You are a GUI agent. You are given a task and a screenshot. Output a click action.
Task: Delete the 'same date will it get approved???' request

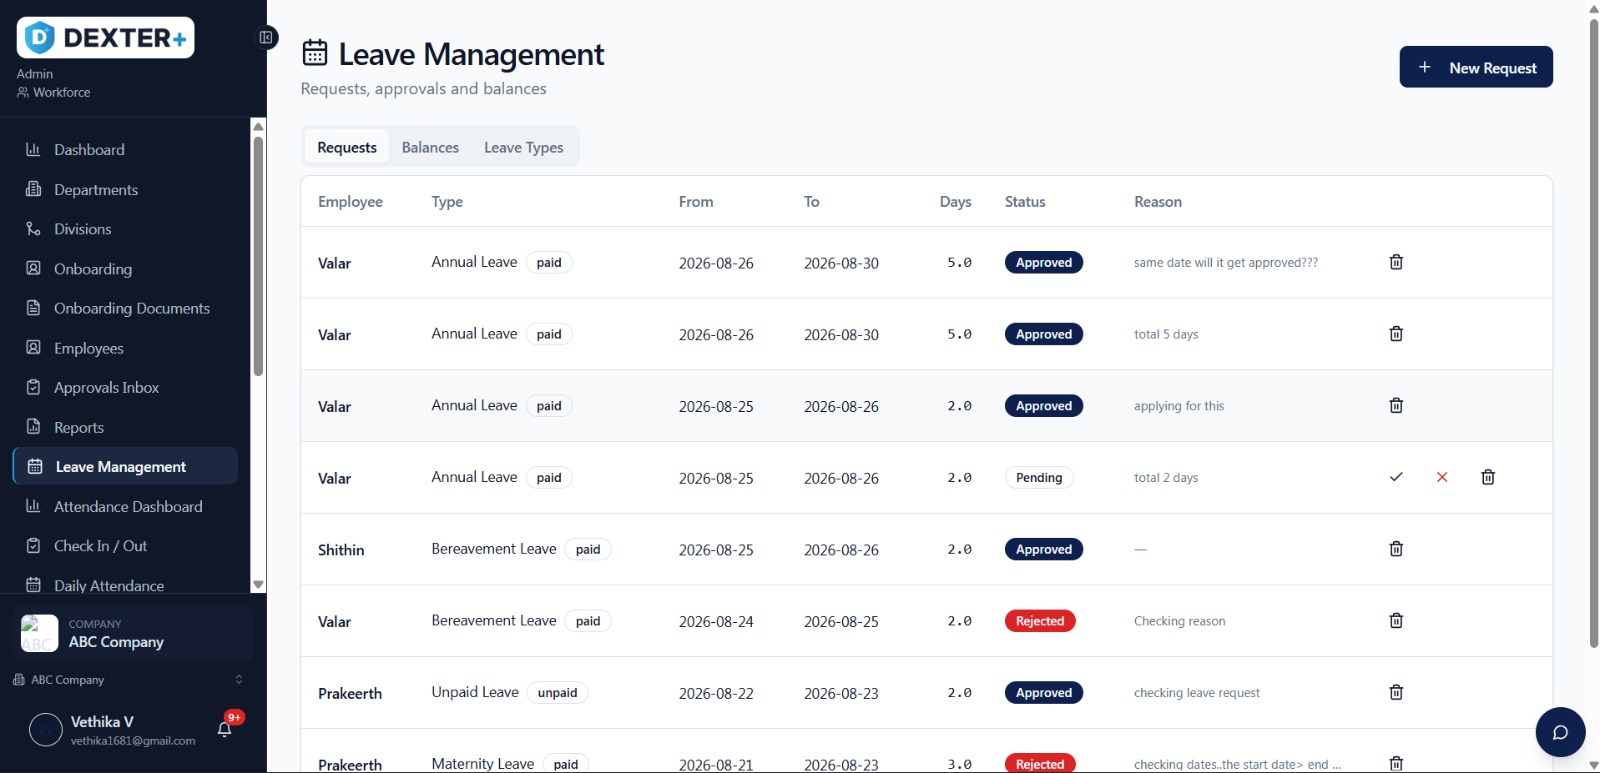click(x=1396, y=262)
